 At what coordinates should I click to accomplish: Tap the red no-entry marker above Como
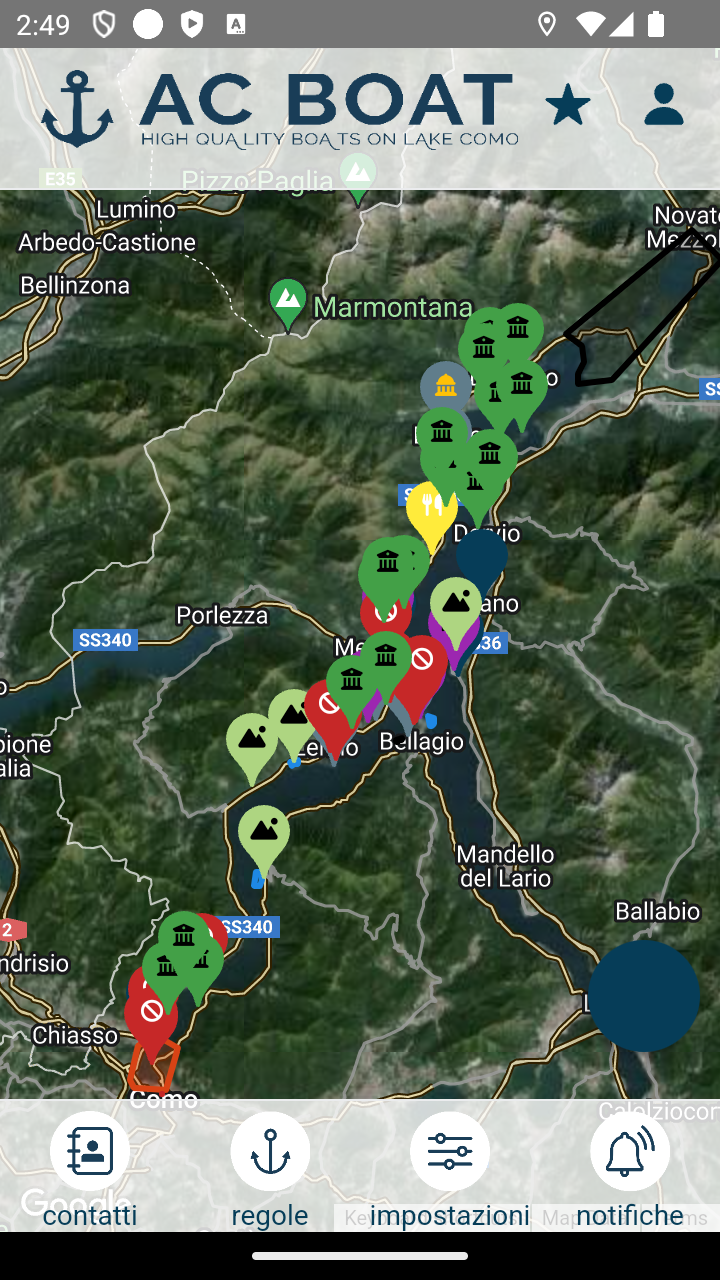coord(151,1015)
